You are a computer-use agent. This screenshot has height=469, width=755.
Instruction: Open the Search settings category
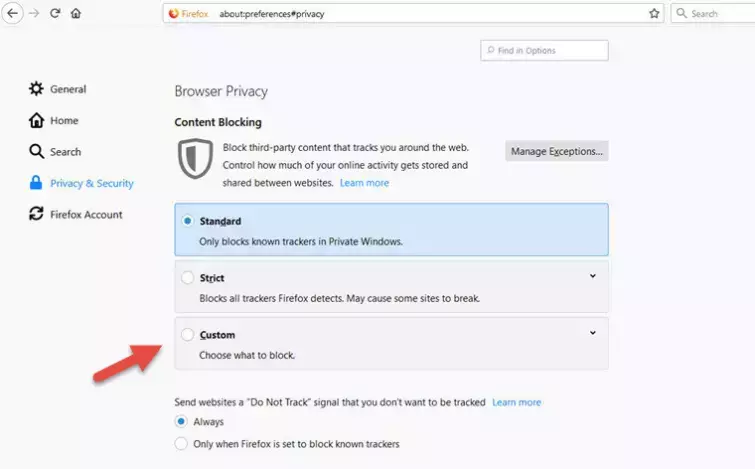65,152
